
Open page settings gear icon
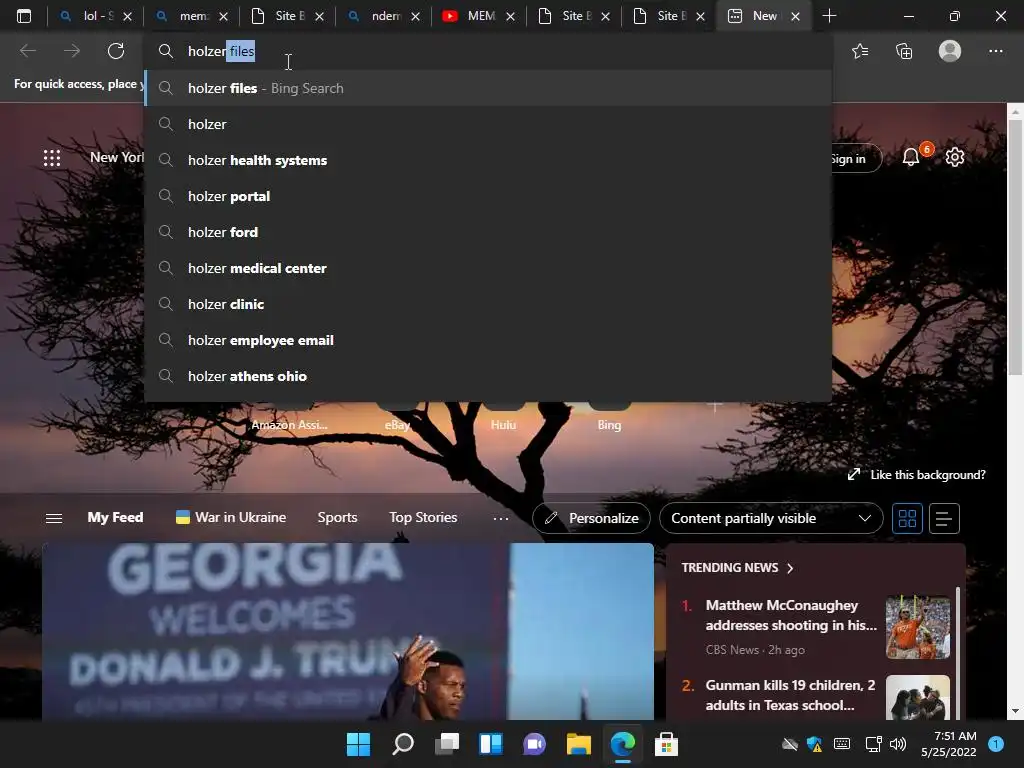click(955, 157)
